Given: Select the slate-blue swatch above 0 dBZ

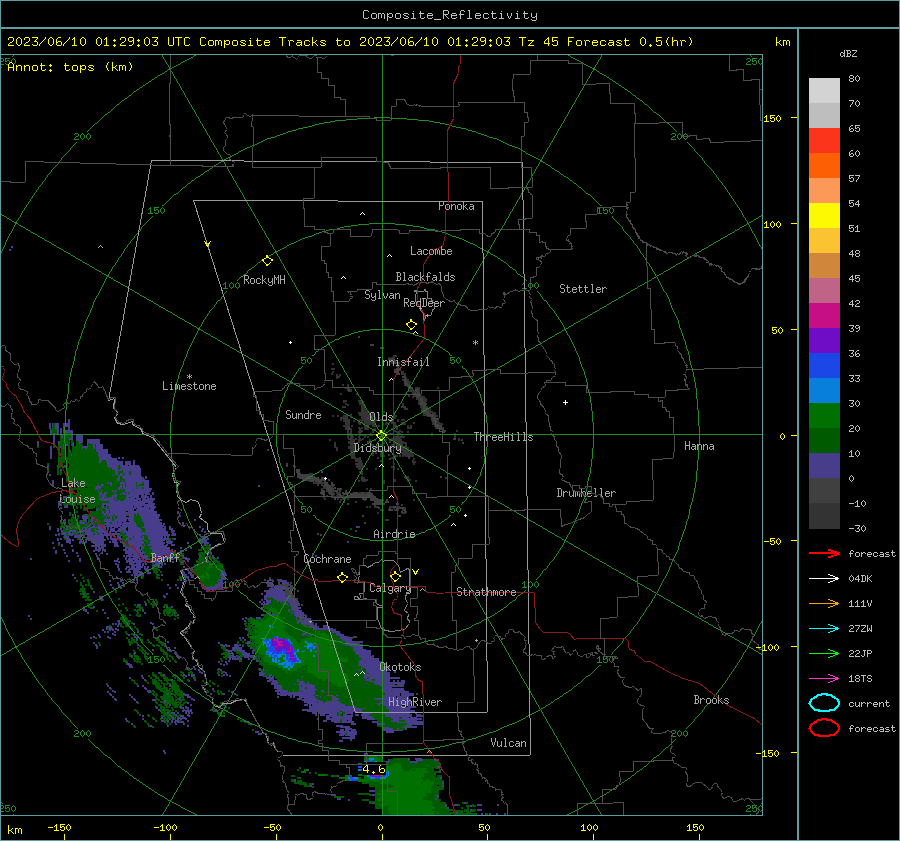Looking at the screenshot, I should [x=824, y=465].
